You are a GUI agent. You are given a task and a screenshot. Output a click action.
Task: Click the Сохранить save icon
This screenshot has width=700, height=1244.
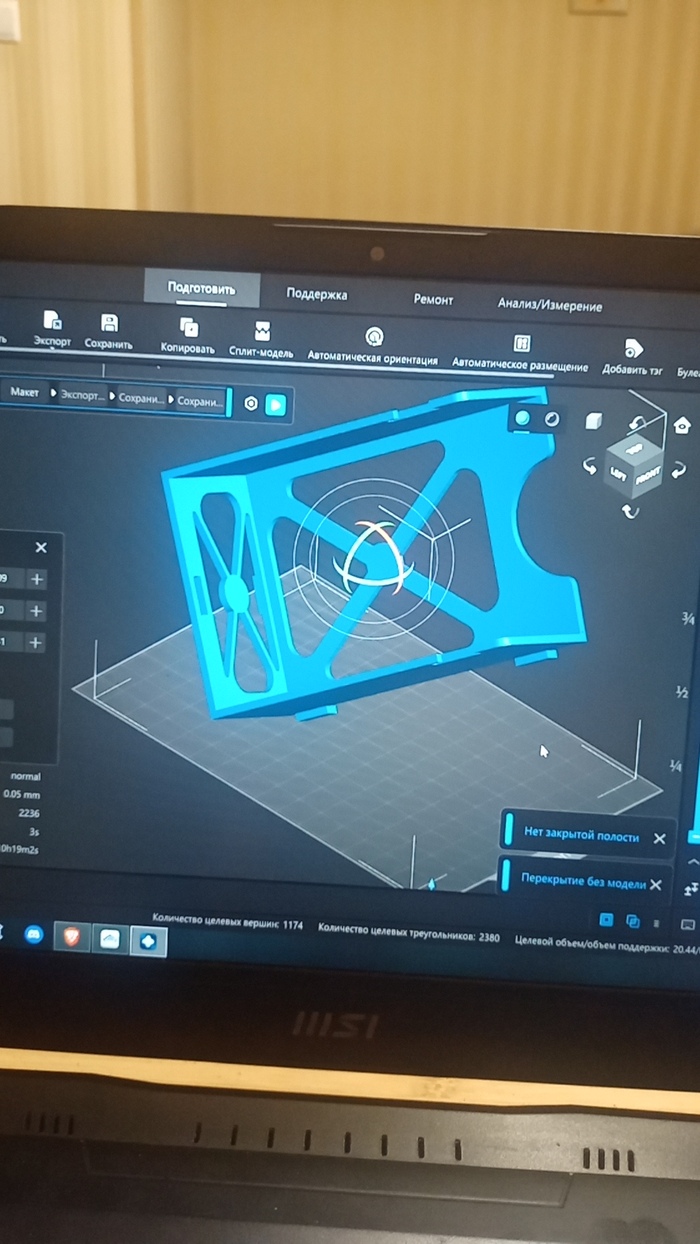[109, 323]
